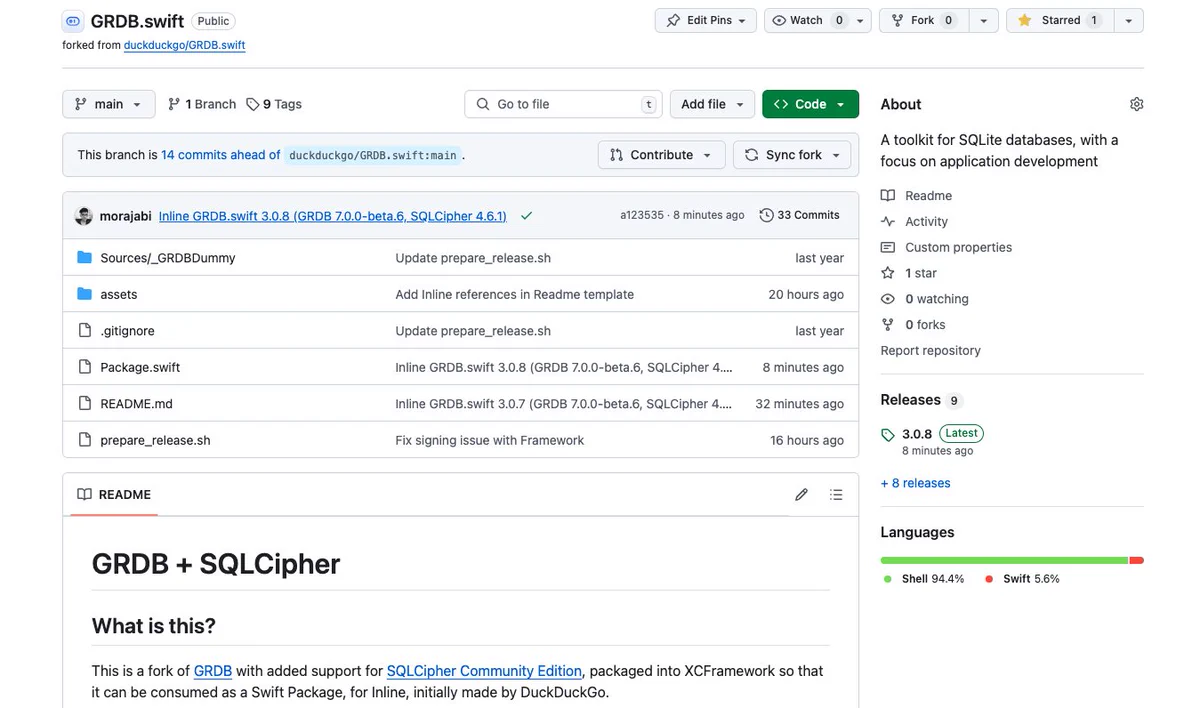Open 'Add Inline references in Readme template' commit
The height and width of the screenshot is (708, 1200).
click(x=514, y=294)
